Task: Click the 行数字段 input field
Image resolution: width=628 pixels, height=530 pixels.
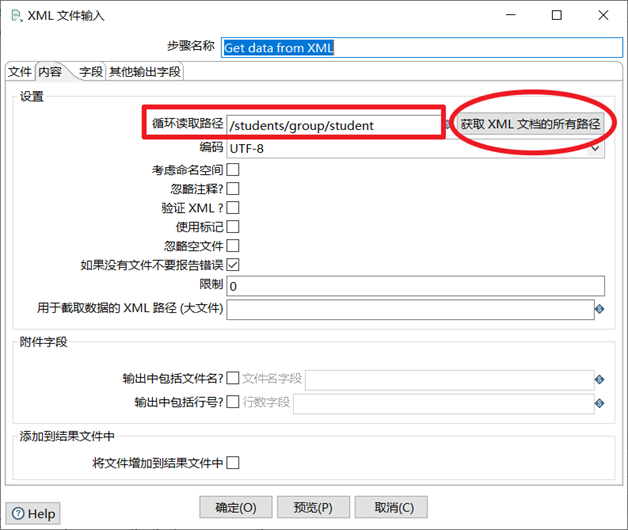Action: tap(444, 404)
